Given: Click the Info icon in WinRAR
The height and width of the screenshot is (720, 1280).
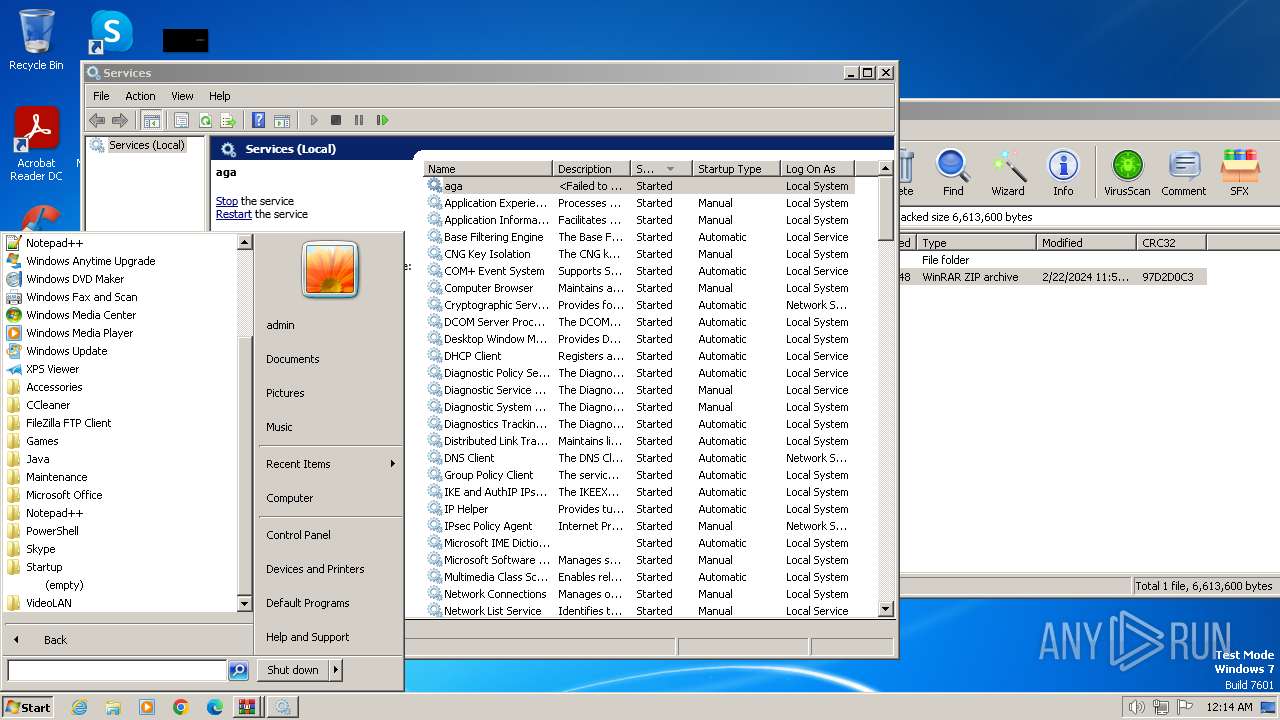Looking at the screenshot, I should 1063,173.
